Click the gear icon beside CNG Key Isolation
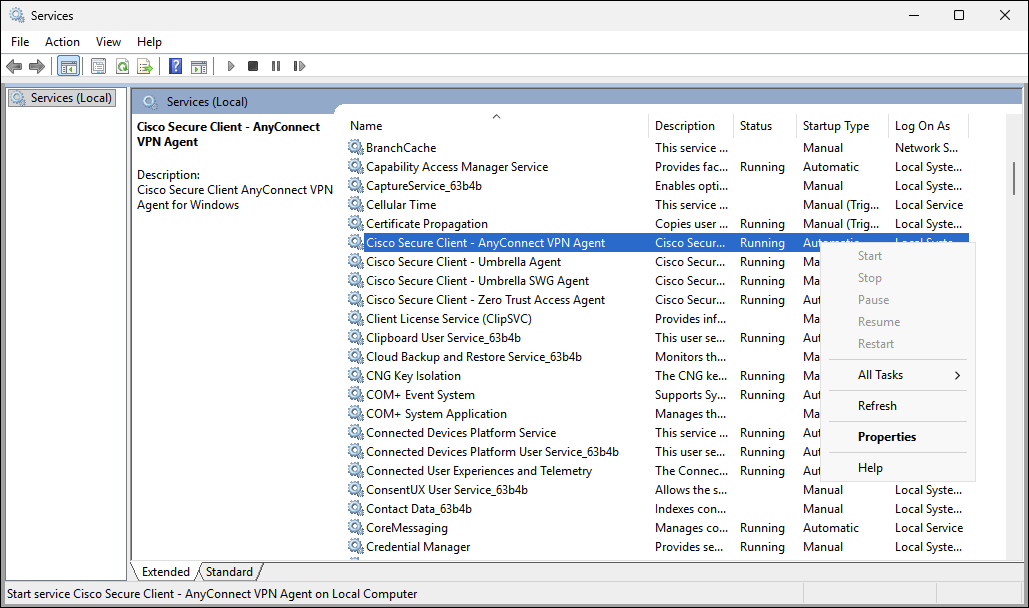 [x=355, y=375]
